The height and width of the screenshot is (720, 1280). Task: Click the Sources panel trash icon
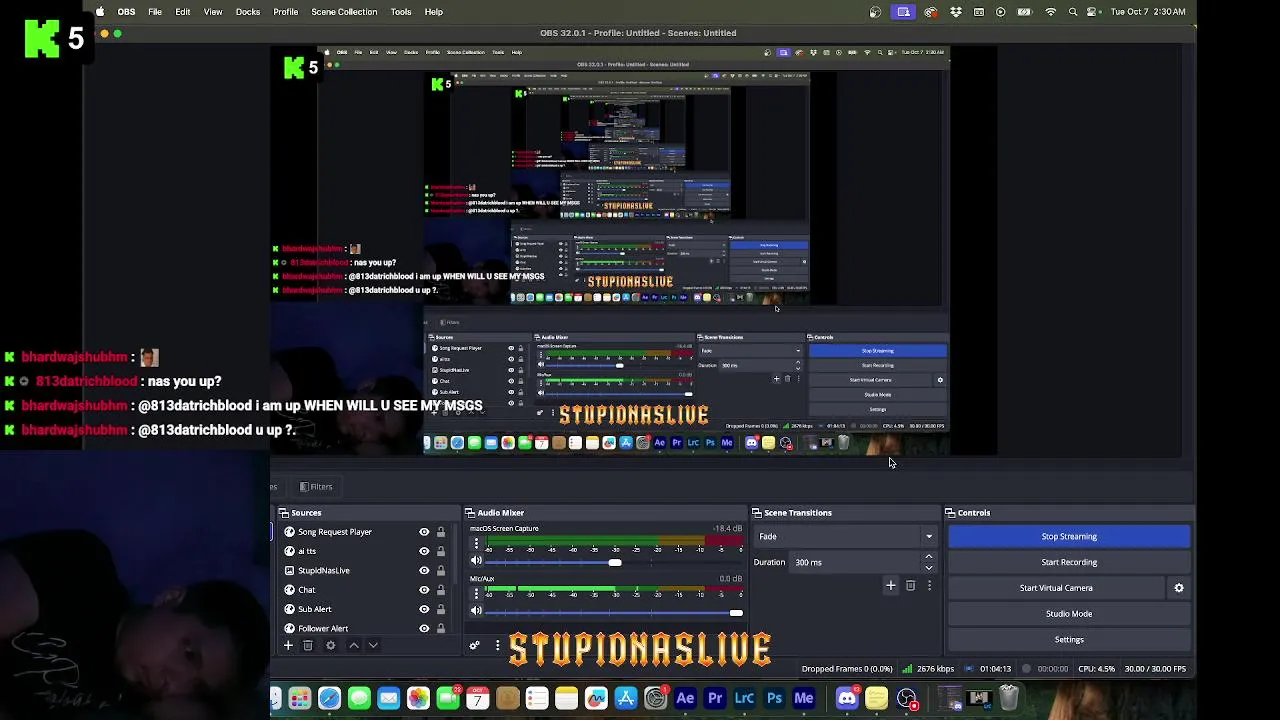tap(308, 646)
